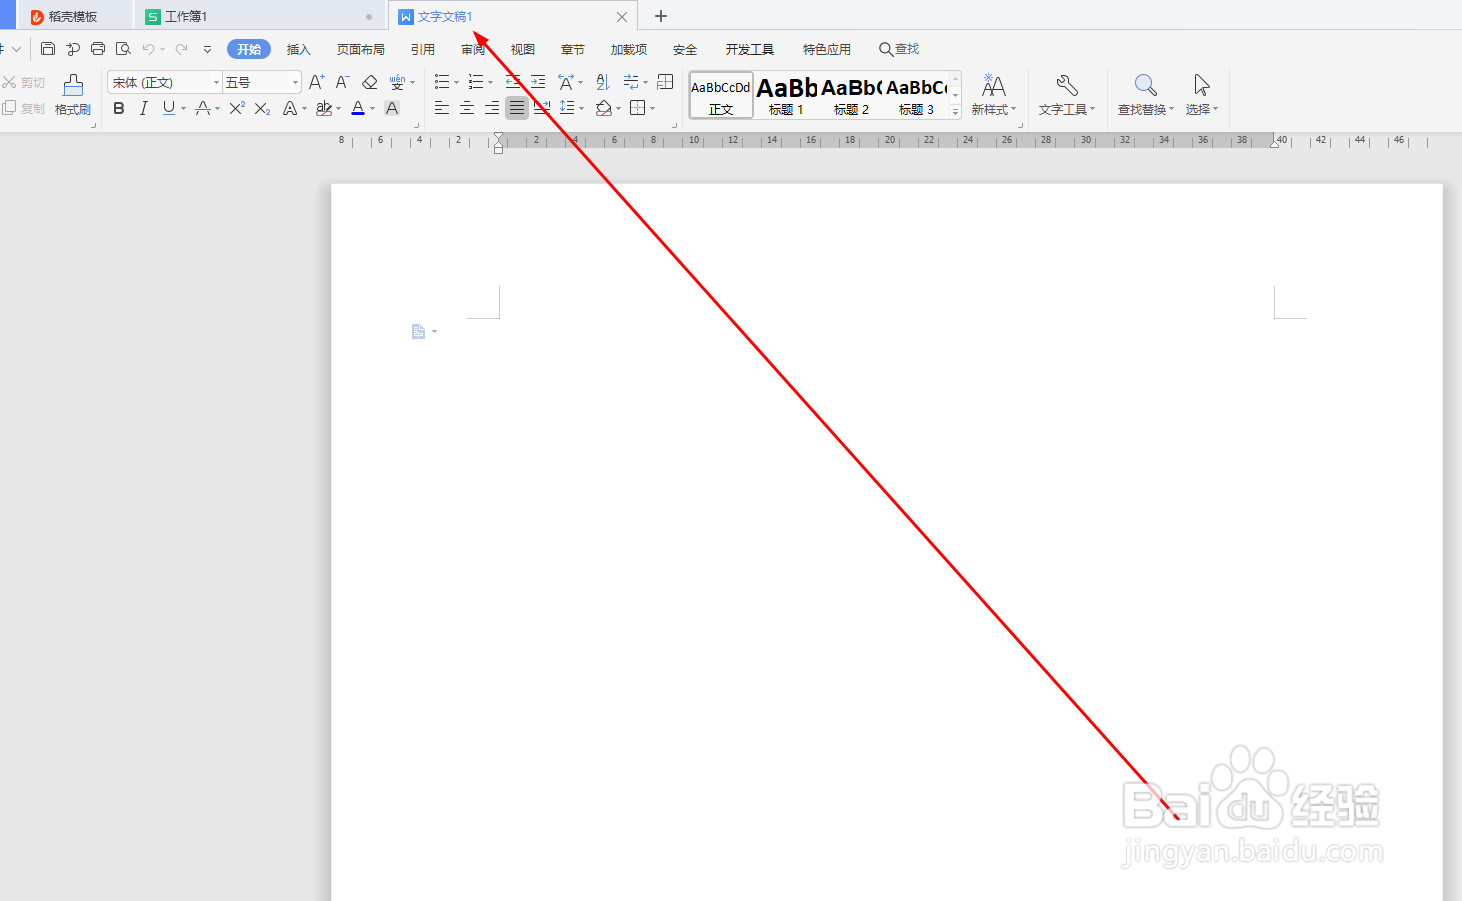Open the 页面布局 (Page Layout) tab
The image size is (1462, 901).
[361, 49]
